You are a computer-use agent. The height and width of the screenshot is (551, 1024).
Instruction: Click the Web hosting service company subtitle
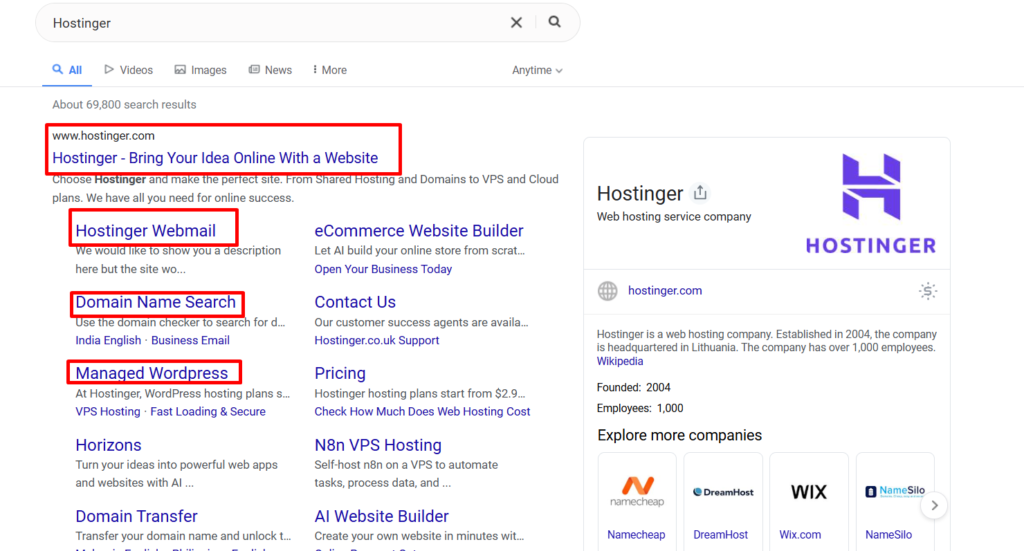[674, 217]
